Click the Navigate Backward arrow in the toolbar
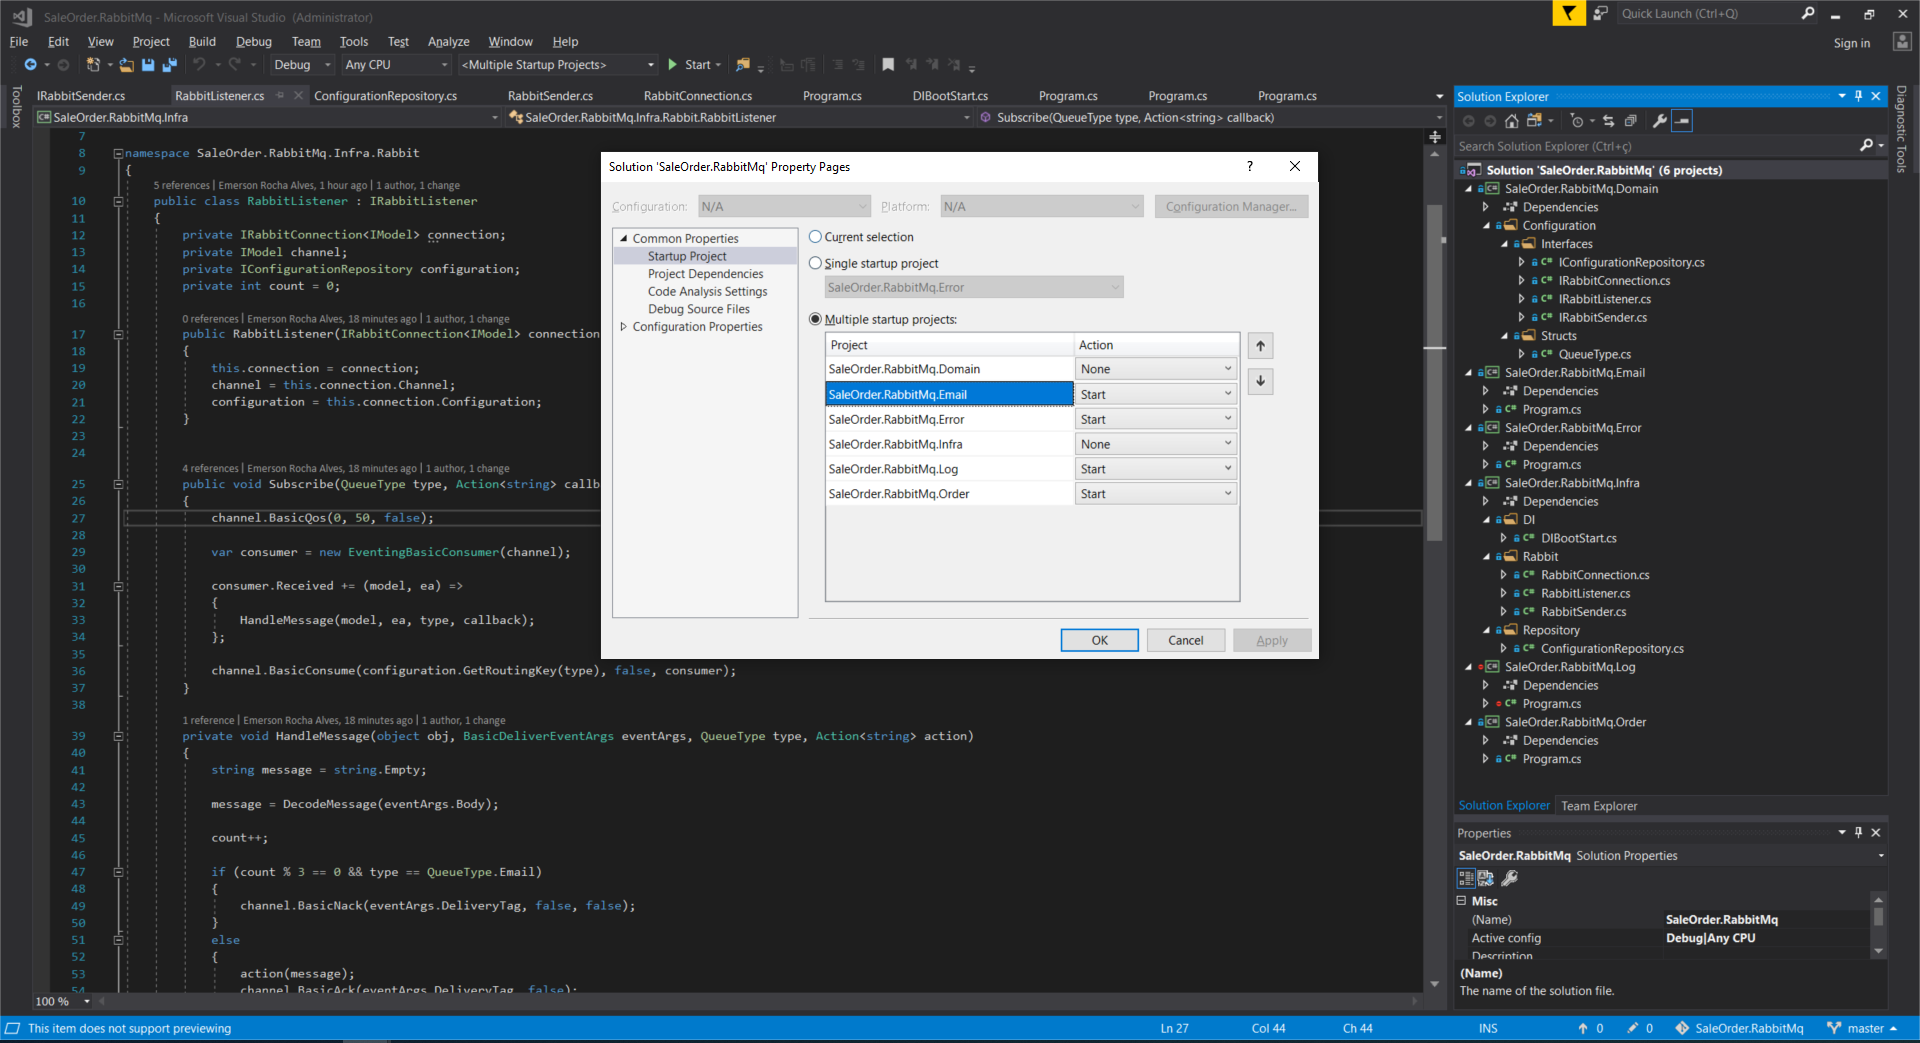This screenshot has height=1043, width=1920. point(30,65)
